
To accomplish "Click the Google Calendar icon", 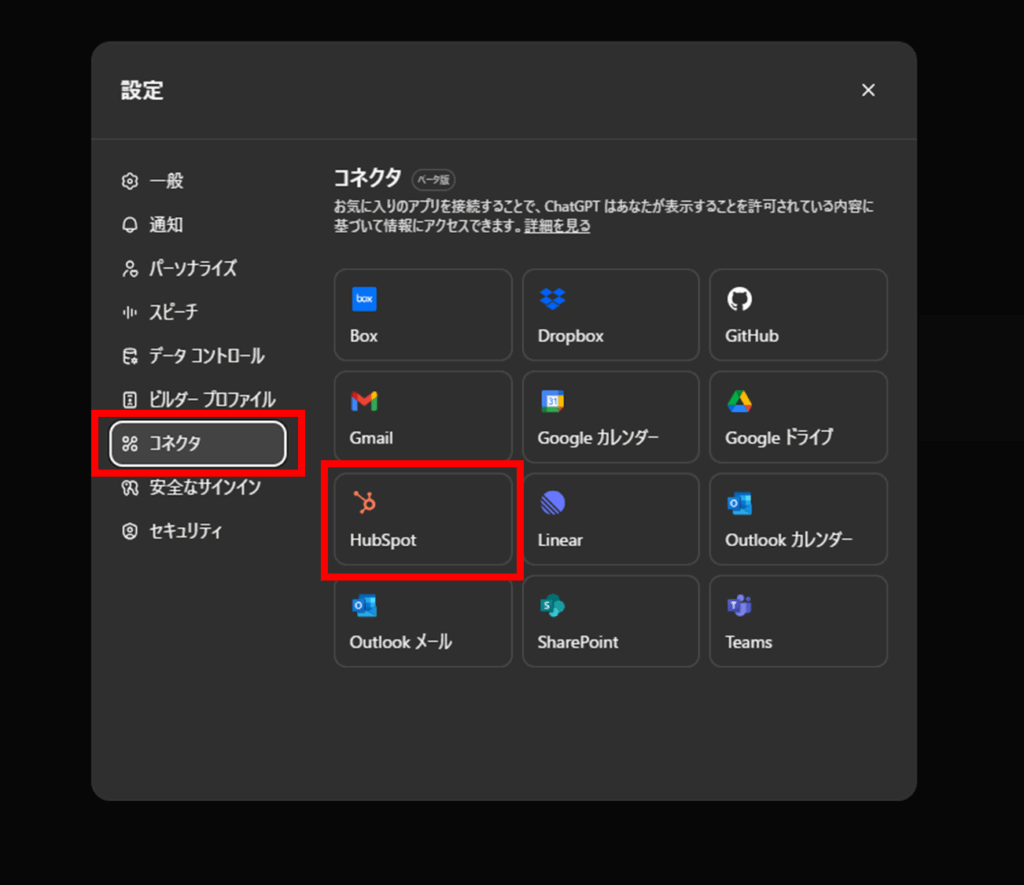I will [x=552, y=401].
